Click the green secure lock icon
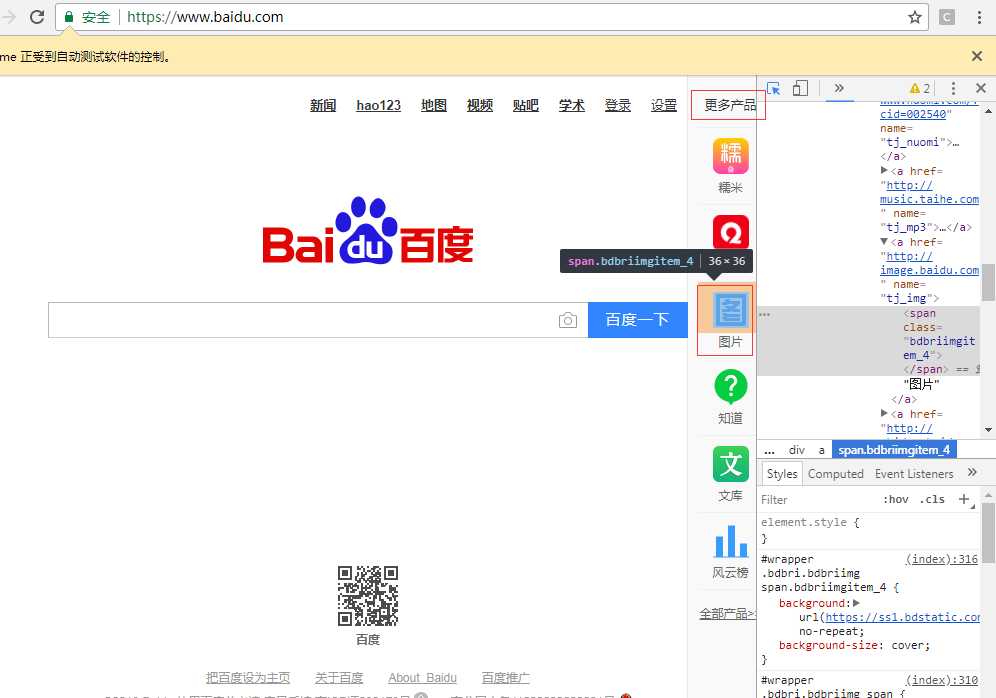Viewport: 996px width, 698px height. coord(69,17)
